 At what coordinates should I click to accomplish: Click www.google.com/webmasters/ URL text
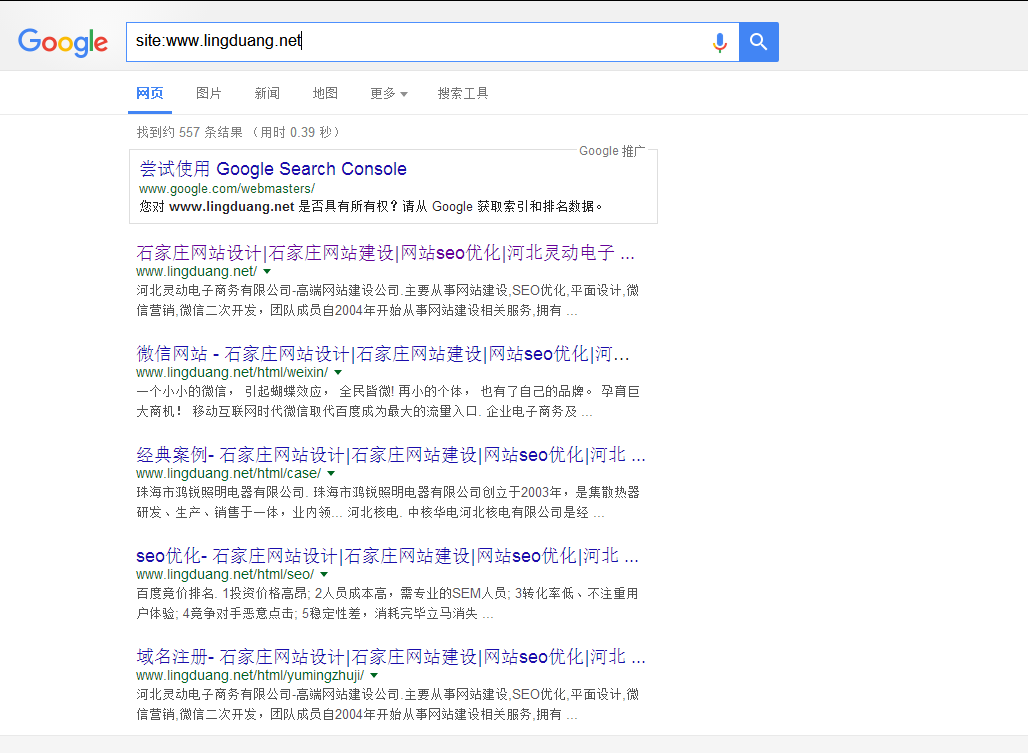pos(227,189)
